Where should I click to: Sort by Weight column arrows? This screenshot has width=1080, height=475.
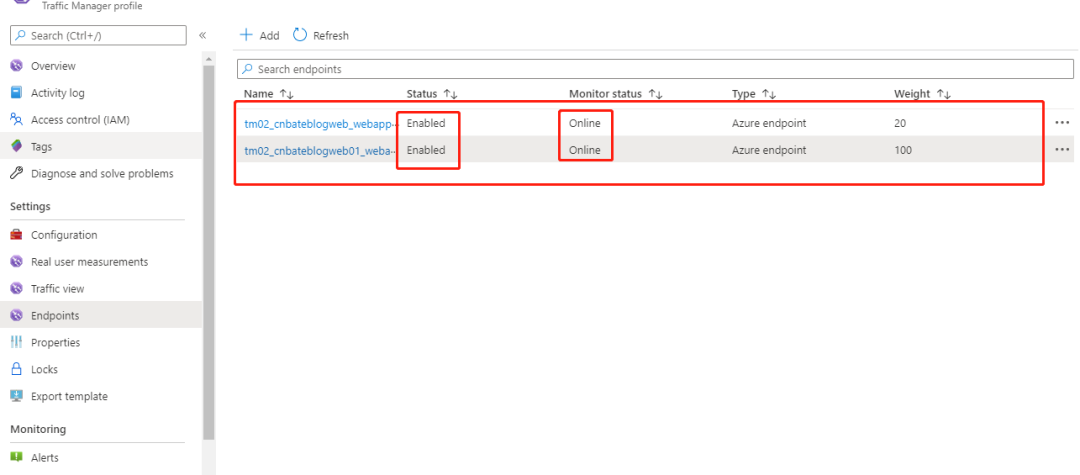tap(944, 94)
